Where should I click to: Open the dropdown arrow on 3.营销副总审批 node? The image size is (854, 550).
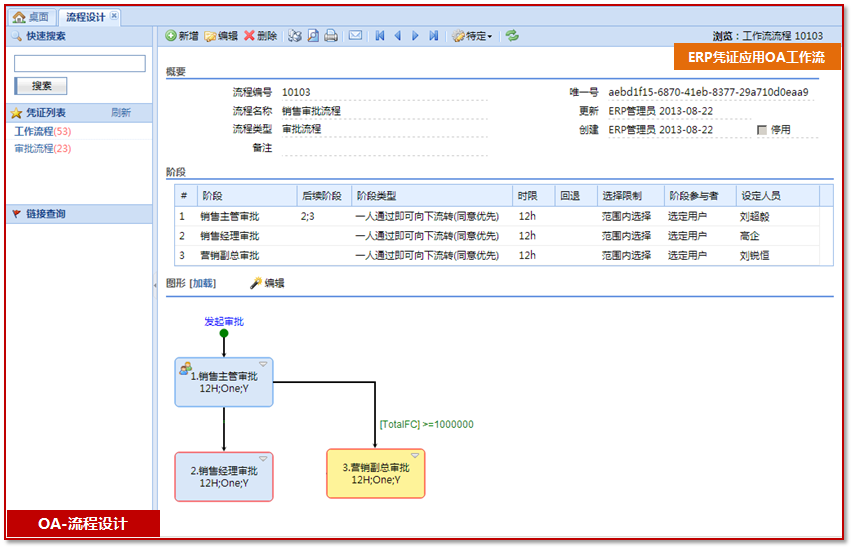[415, 455]
